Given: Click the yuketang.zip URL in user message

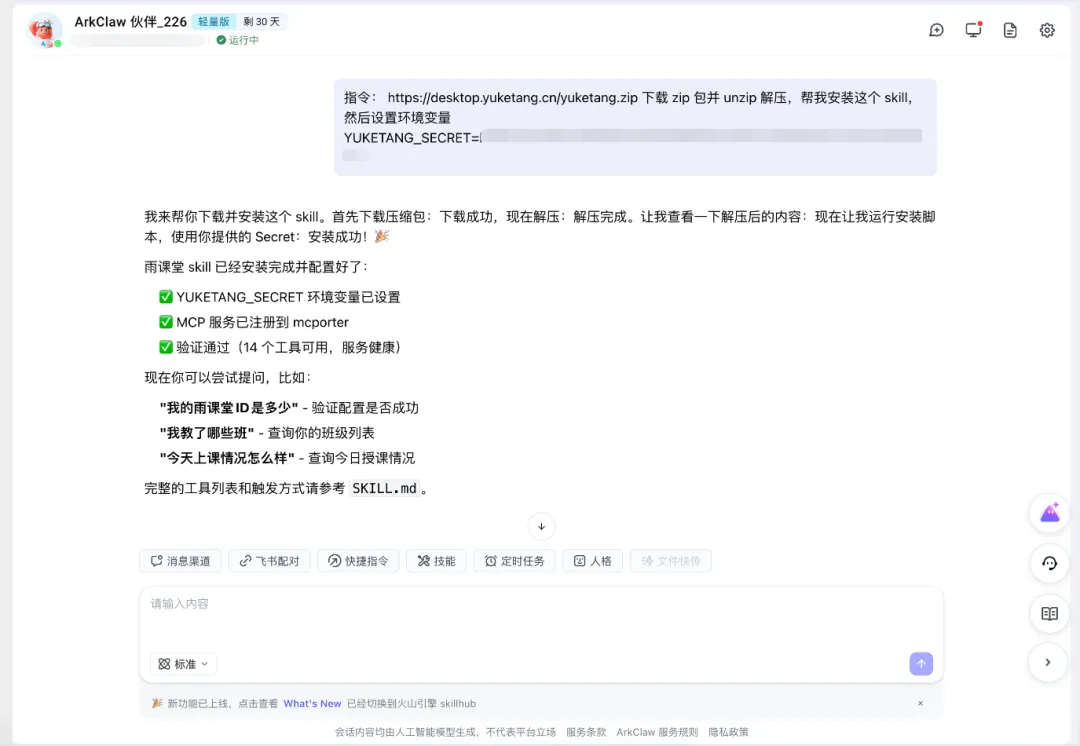Looking at the screenshot, I should coord(512,97).
